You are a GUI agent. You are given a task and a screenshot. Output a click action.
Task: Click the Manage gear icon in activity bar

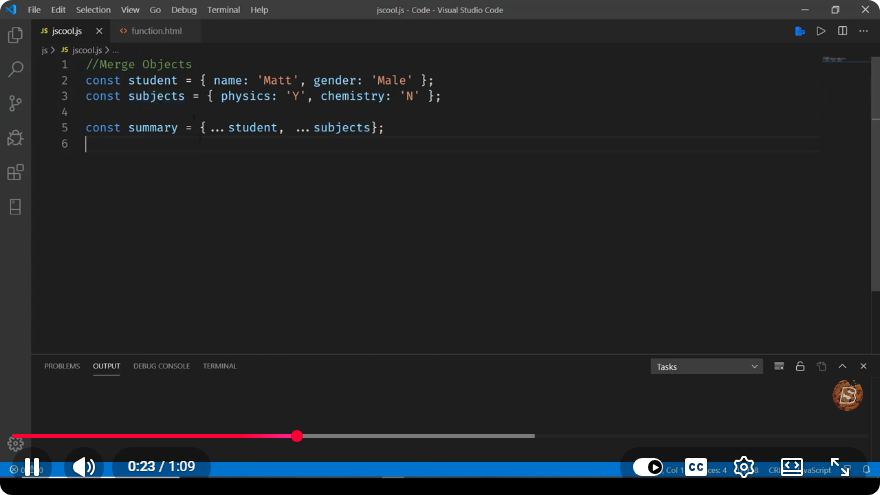pyautogui.click(x=15, y=444)
